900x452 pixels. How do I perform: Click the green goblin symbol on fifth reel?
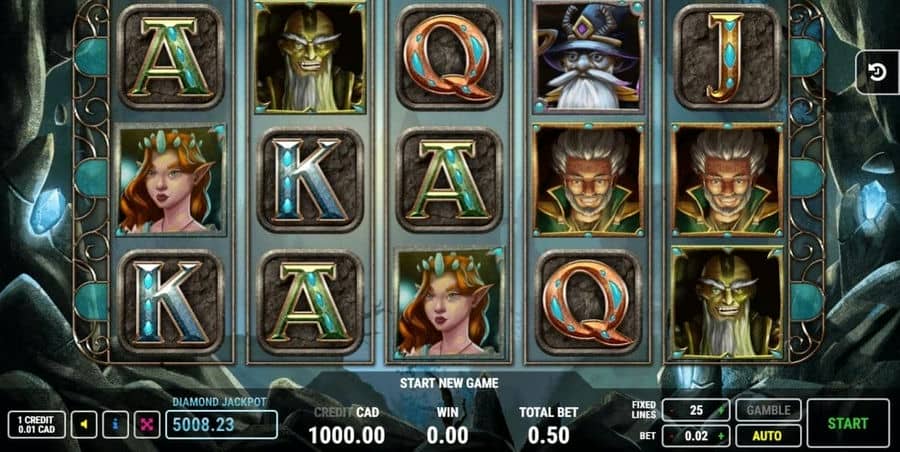tap(727, 304)
